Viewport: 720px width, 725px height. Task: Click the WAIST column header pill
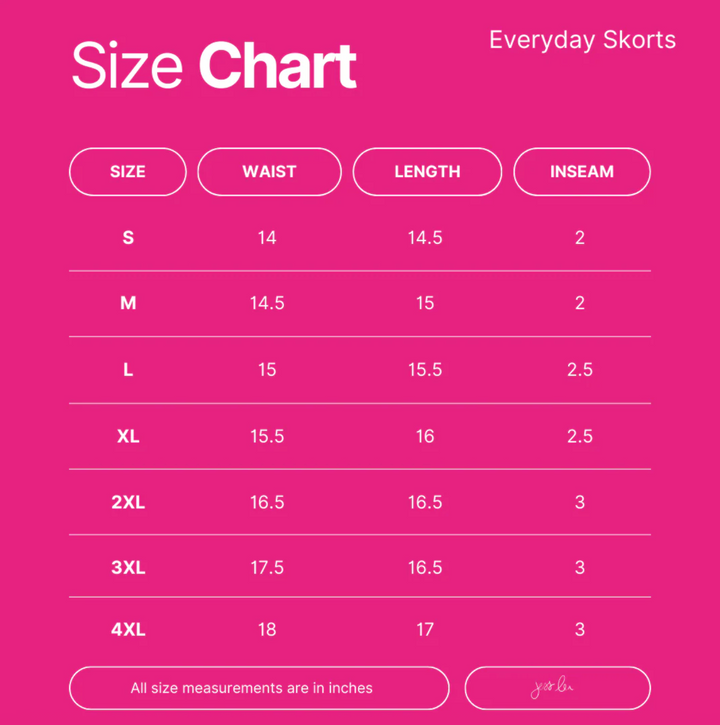[269, 172]
